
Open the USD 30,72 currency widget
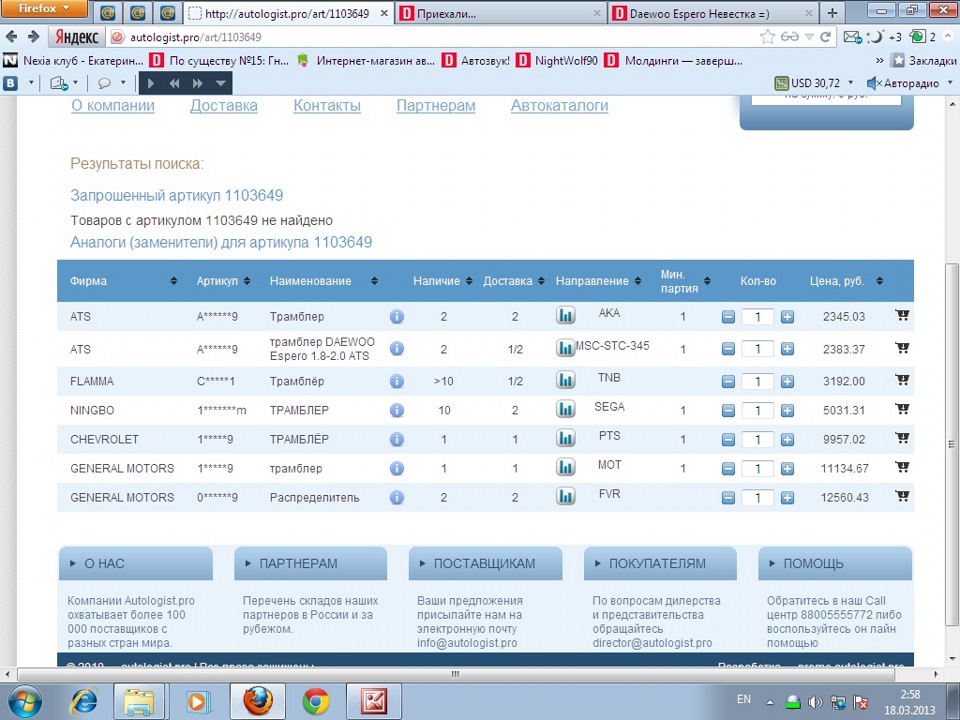pyautogui.click(x=814, y=83)
